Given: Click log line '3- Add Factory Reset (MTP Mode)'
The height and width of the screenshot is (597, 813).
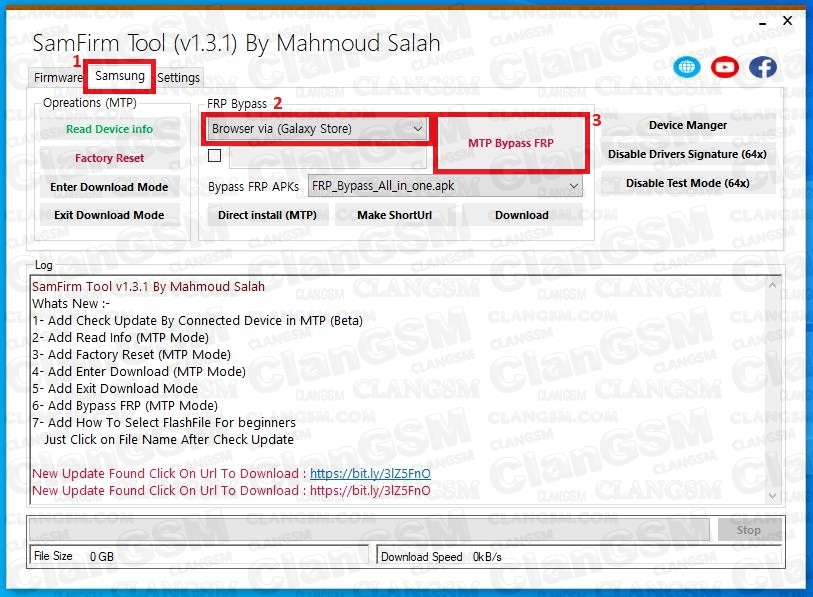Looking at the screenshot, I should pyautogui.click(x=132, y=355).
